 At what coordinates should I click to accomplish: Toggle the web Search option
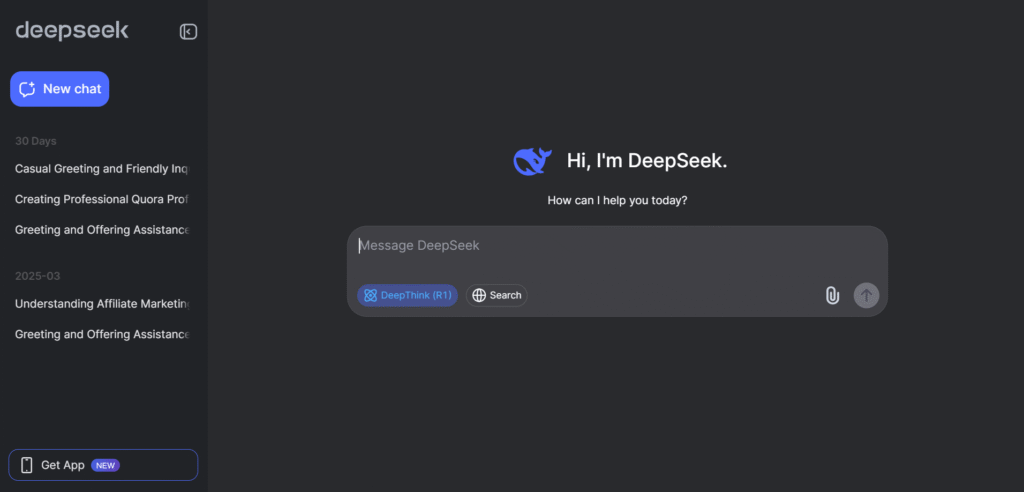tap(496, 295)
